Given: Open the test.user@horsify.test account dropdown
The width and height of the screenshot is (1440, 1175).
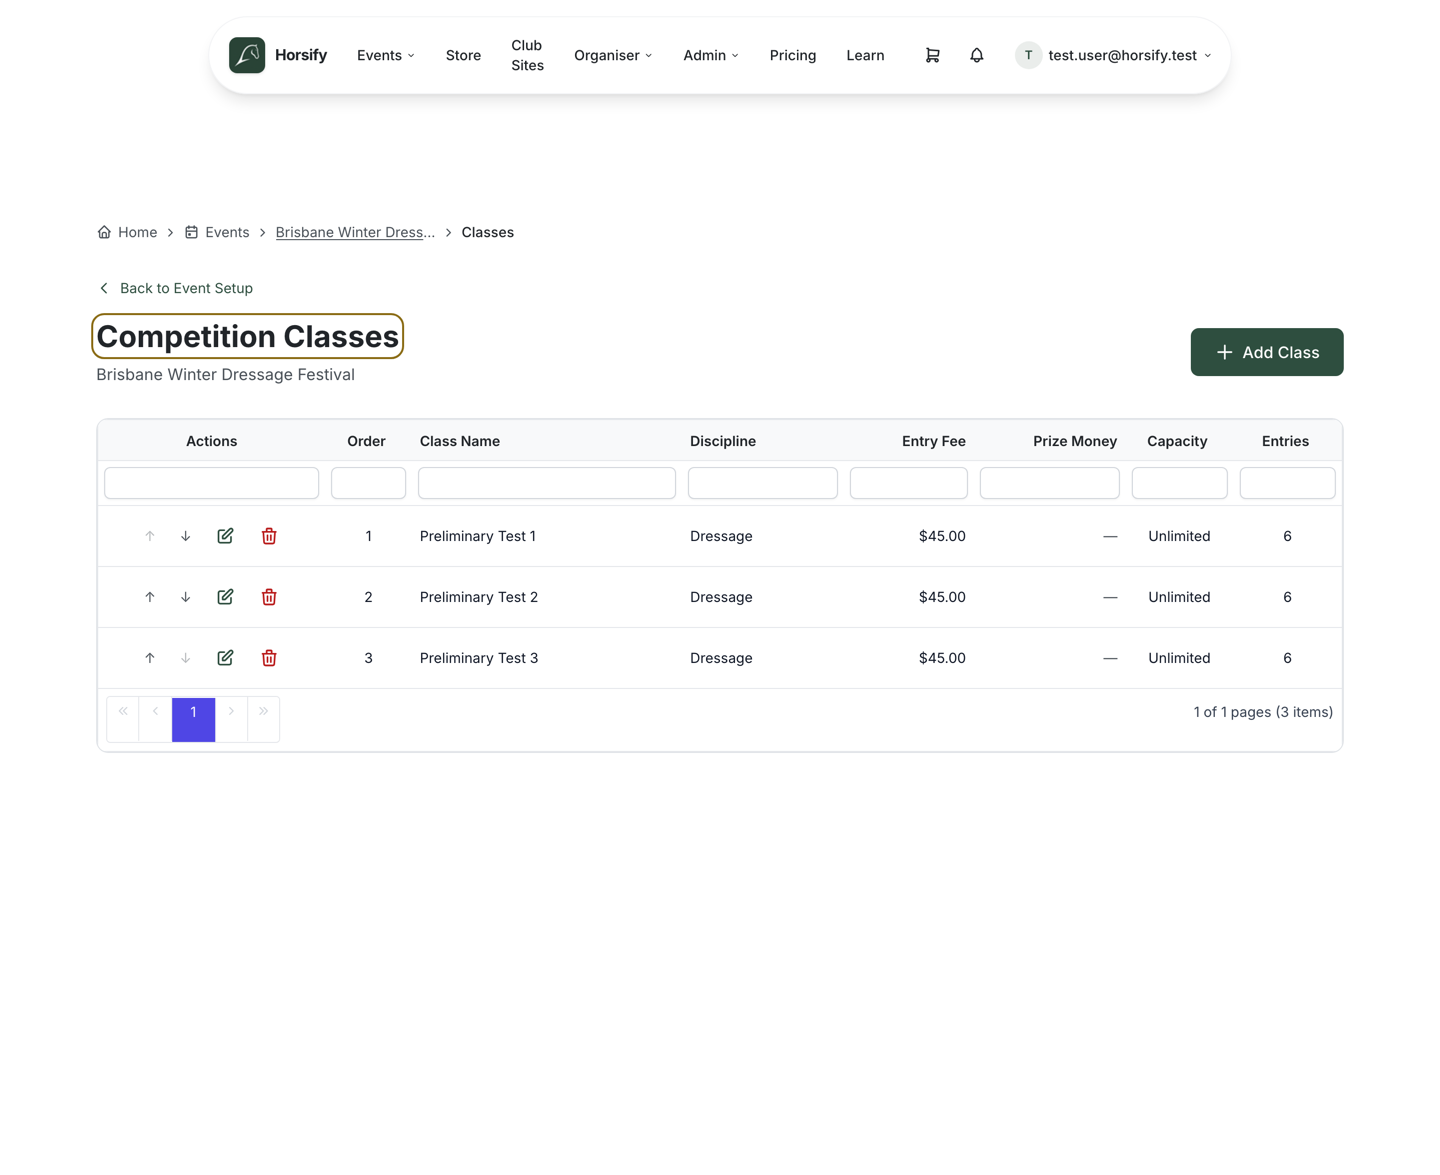Looking at the screenshot, I should (x=1113, y=55).
